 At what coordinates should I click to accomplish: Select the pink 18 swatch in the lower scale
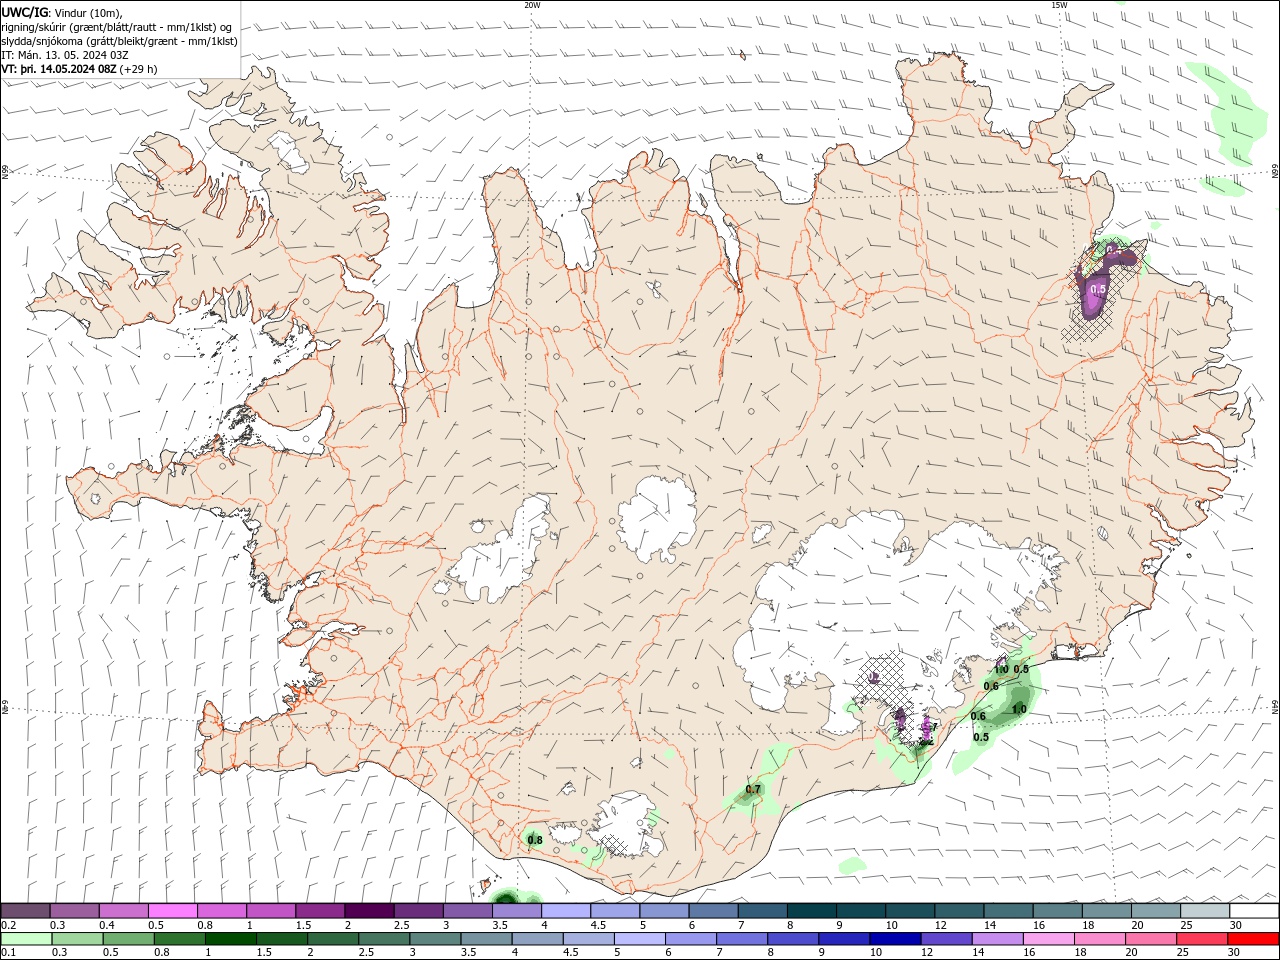[1100, 939]
